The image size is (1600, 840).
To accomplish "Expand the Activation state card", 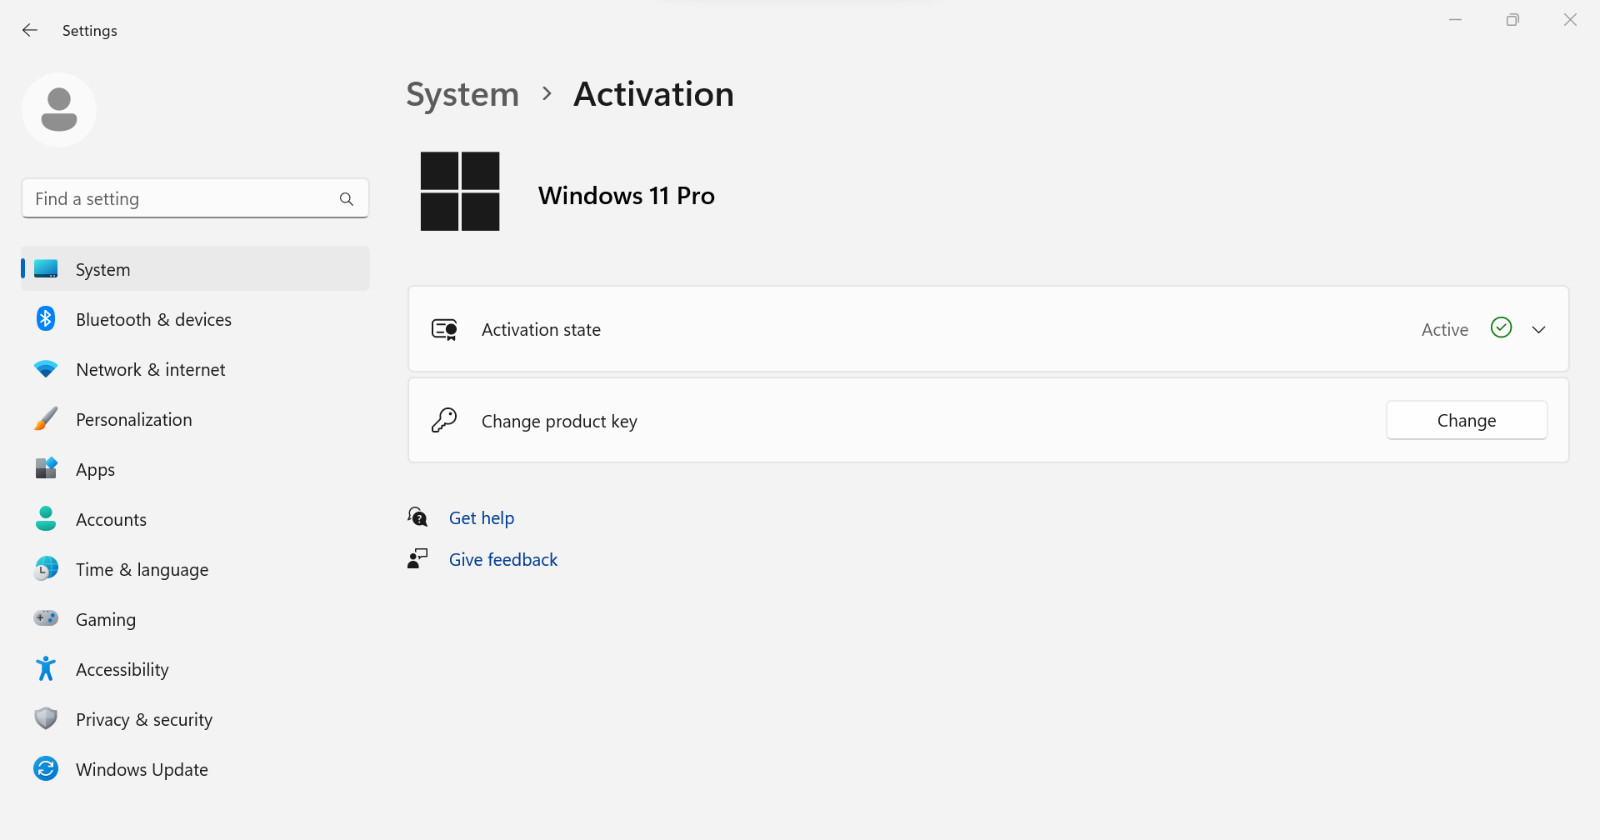I will tap(900, 330).
